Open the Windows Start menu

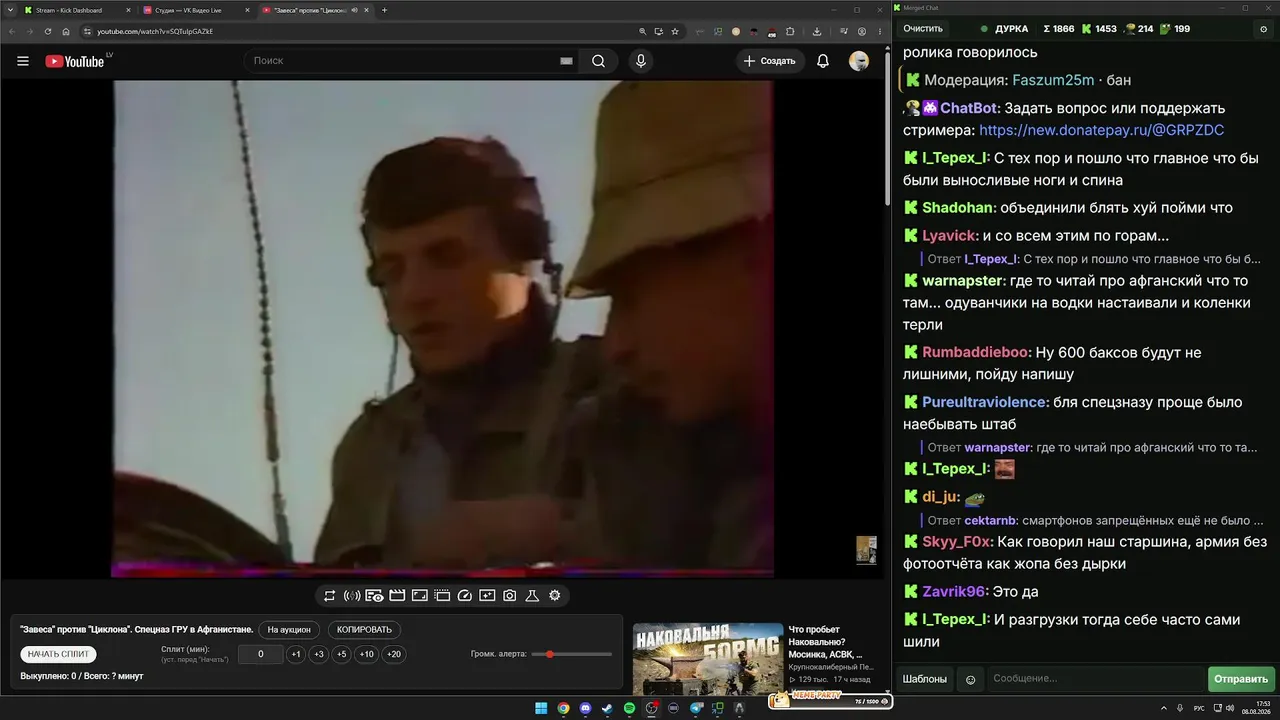[x=541, y=708]
